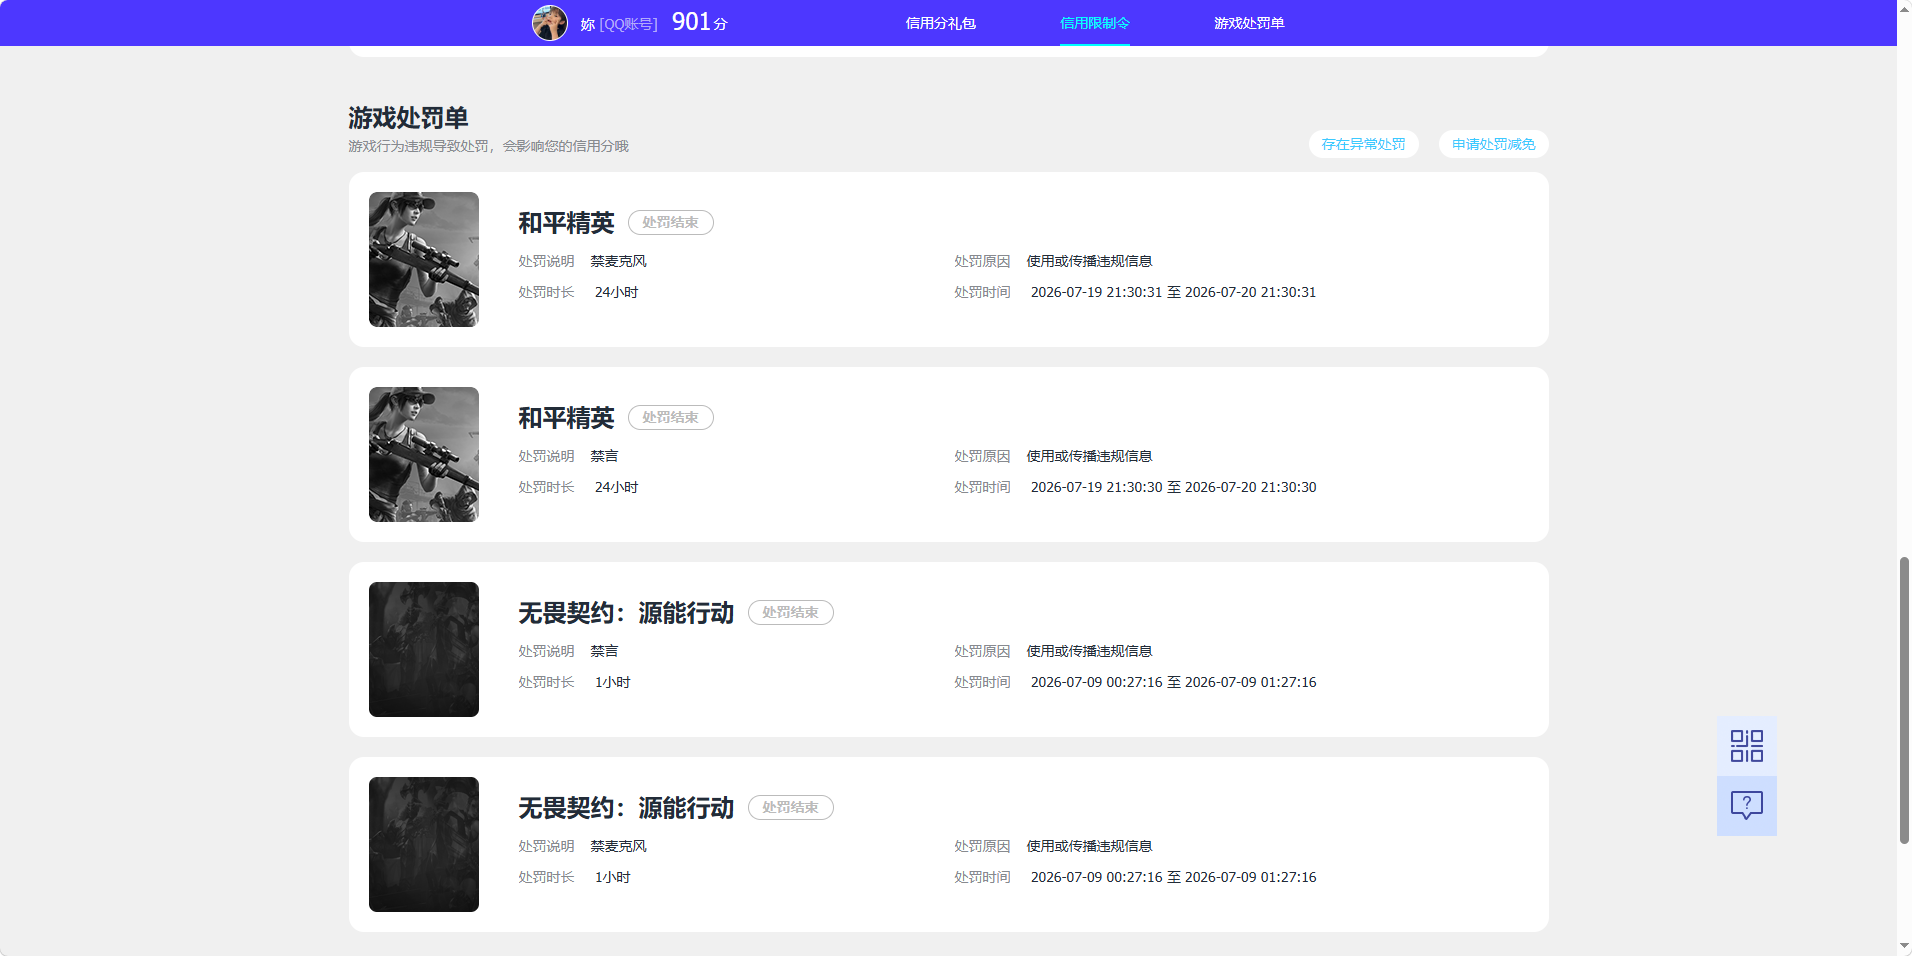
Task: Click 处罚结束 badge on last 无畏契约 card
Action: tap(790, 808)
